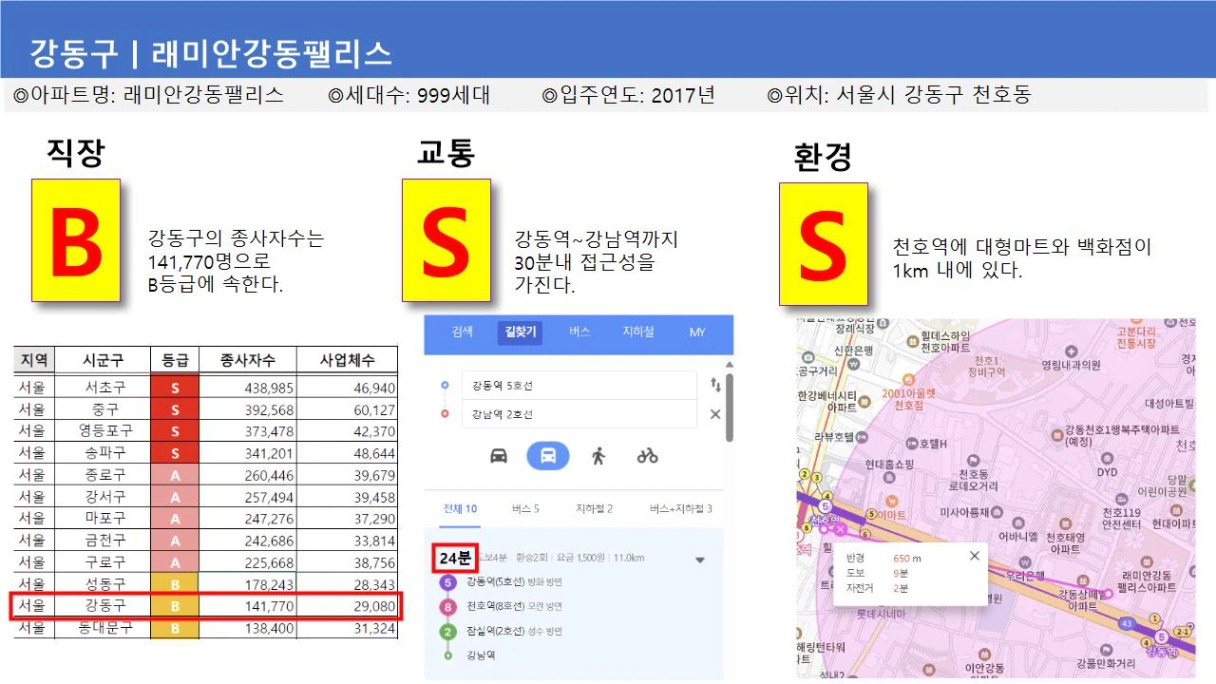Expand the 24분 route details arrow
This screenshot has width=1216, height=684.
click(700, 560)
